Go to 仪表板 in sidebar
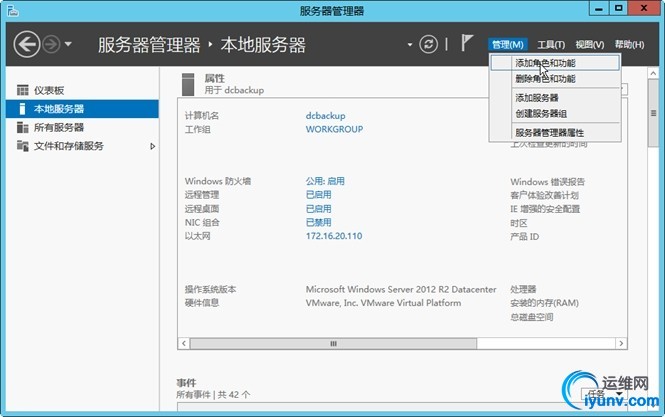The height and width of the screenshot is (417, 665). 82,90
